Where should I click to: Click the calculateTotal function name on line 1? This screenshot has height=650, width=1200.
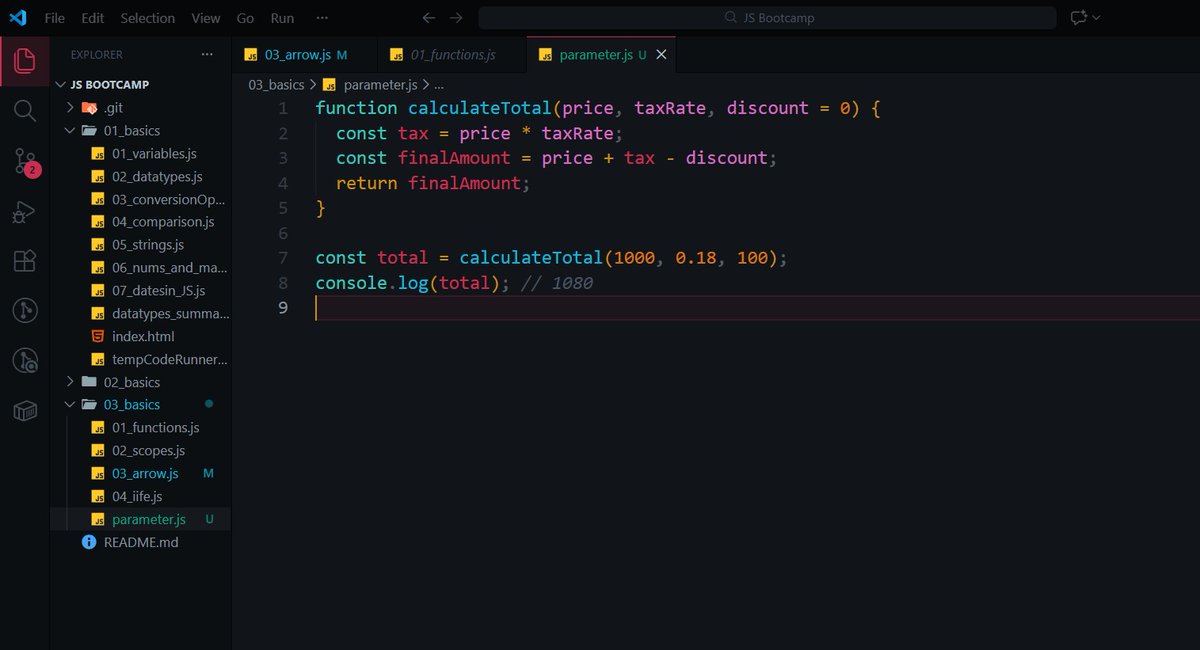click(x=480, y=108)
